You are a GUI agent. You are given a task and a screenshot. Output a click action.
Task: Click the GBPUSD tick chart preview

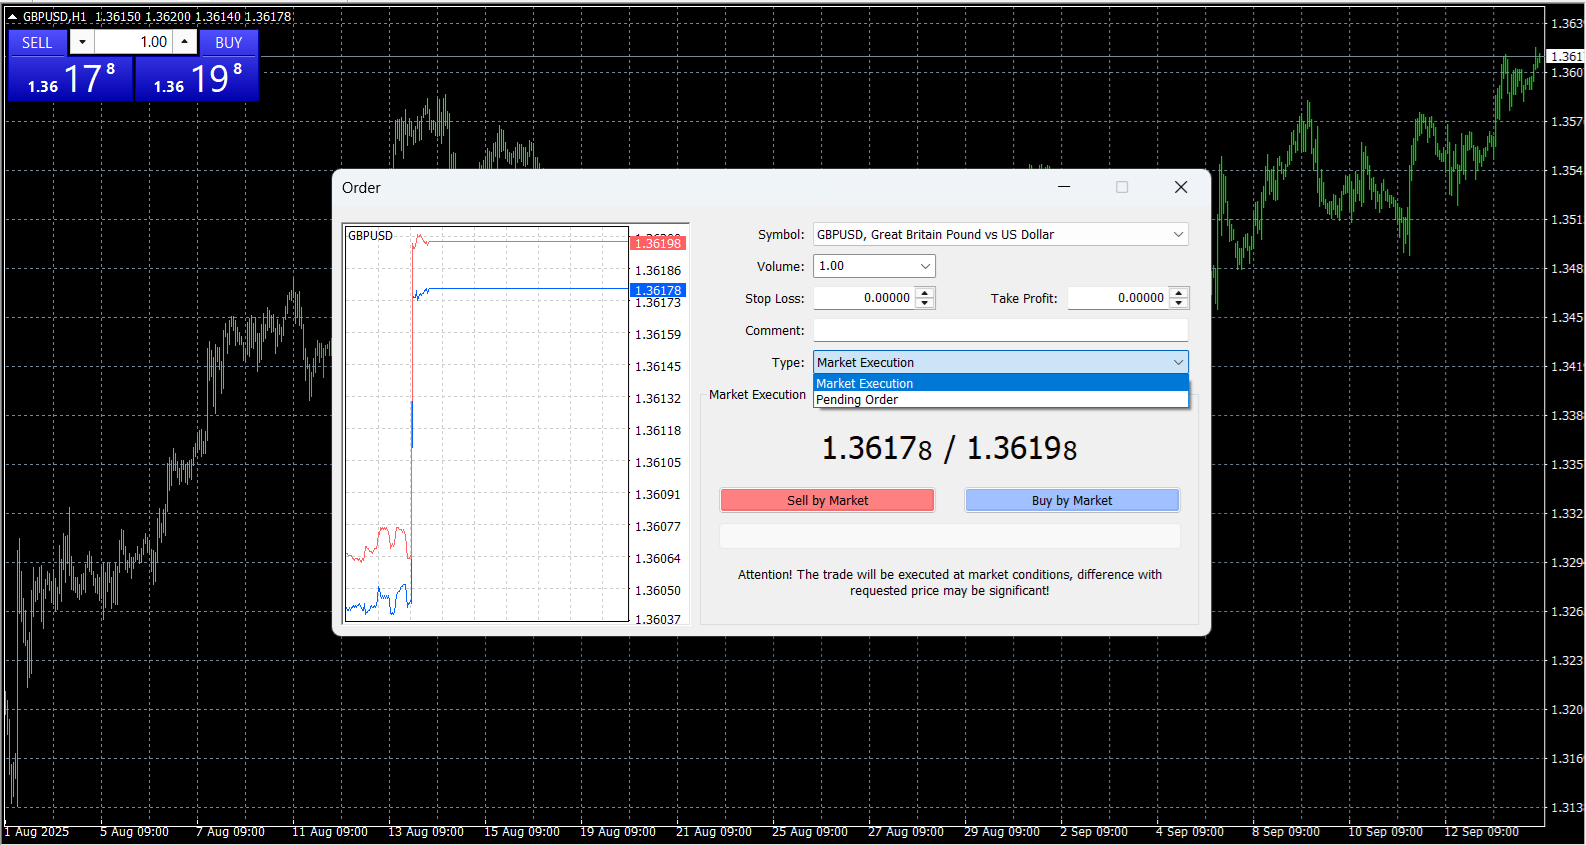(487, 423)
